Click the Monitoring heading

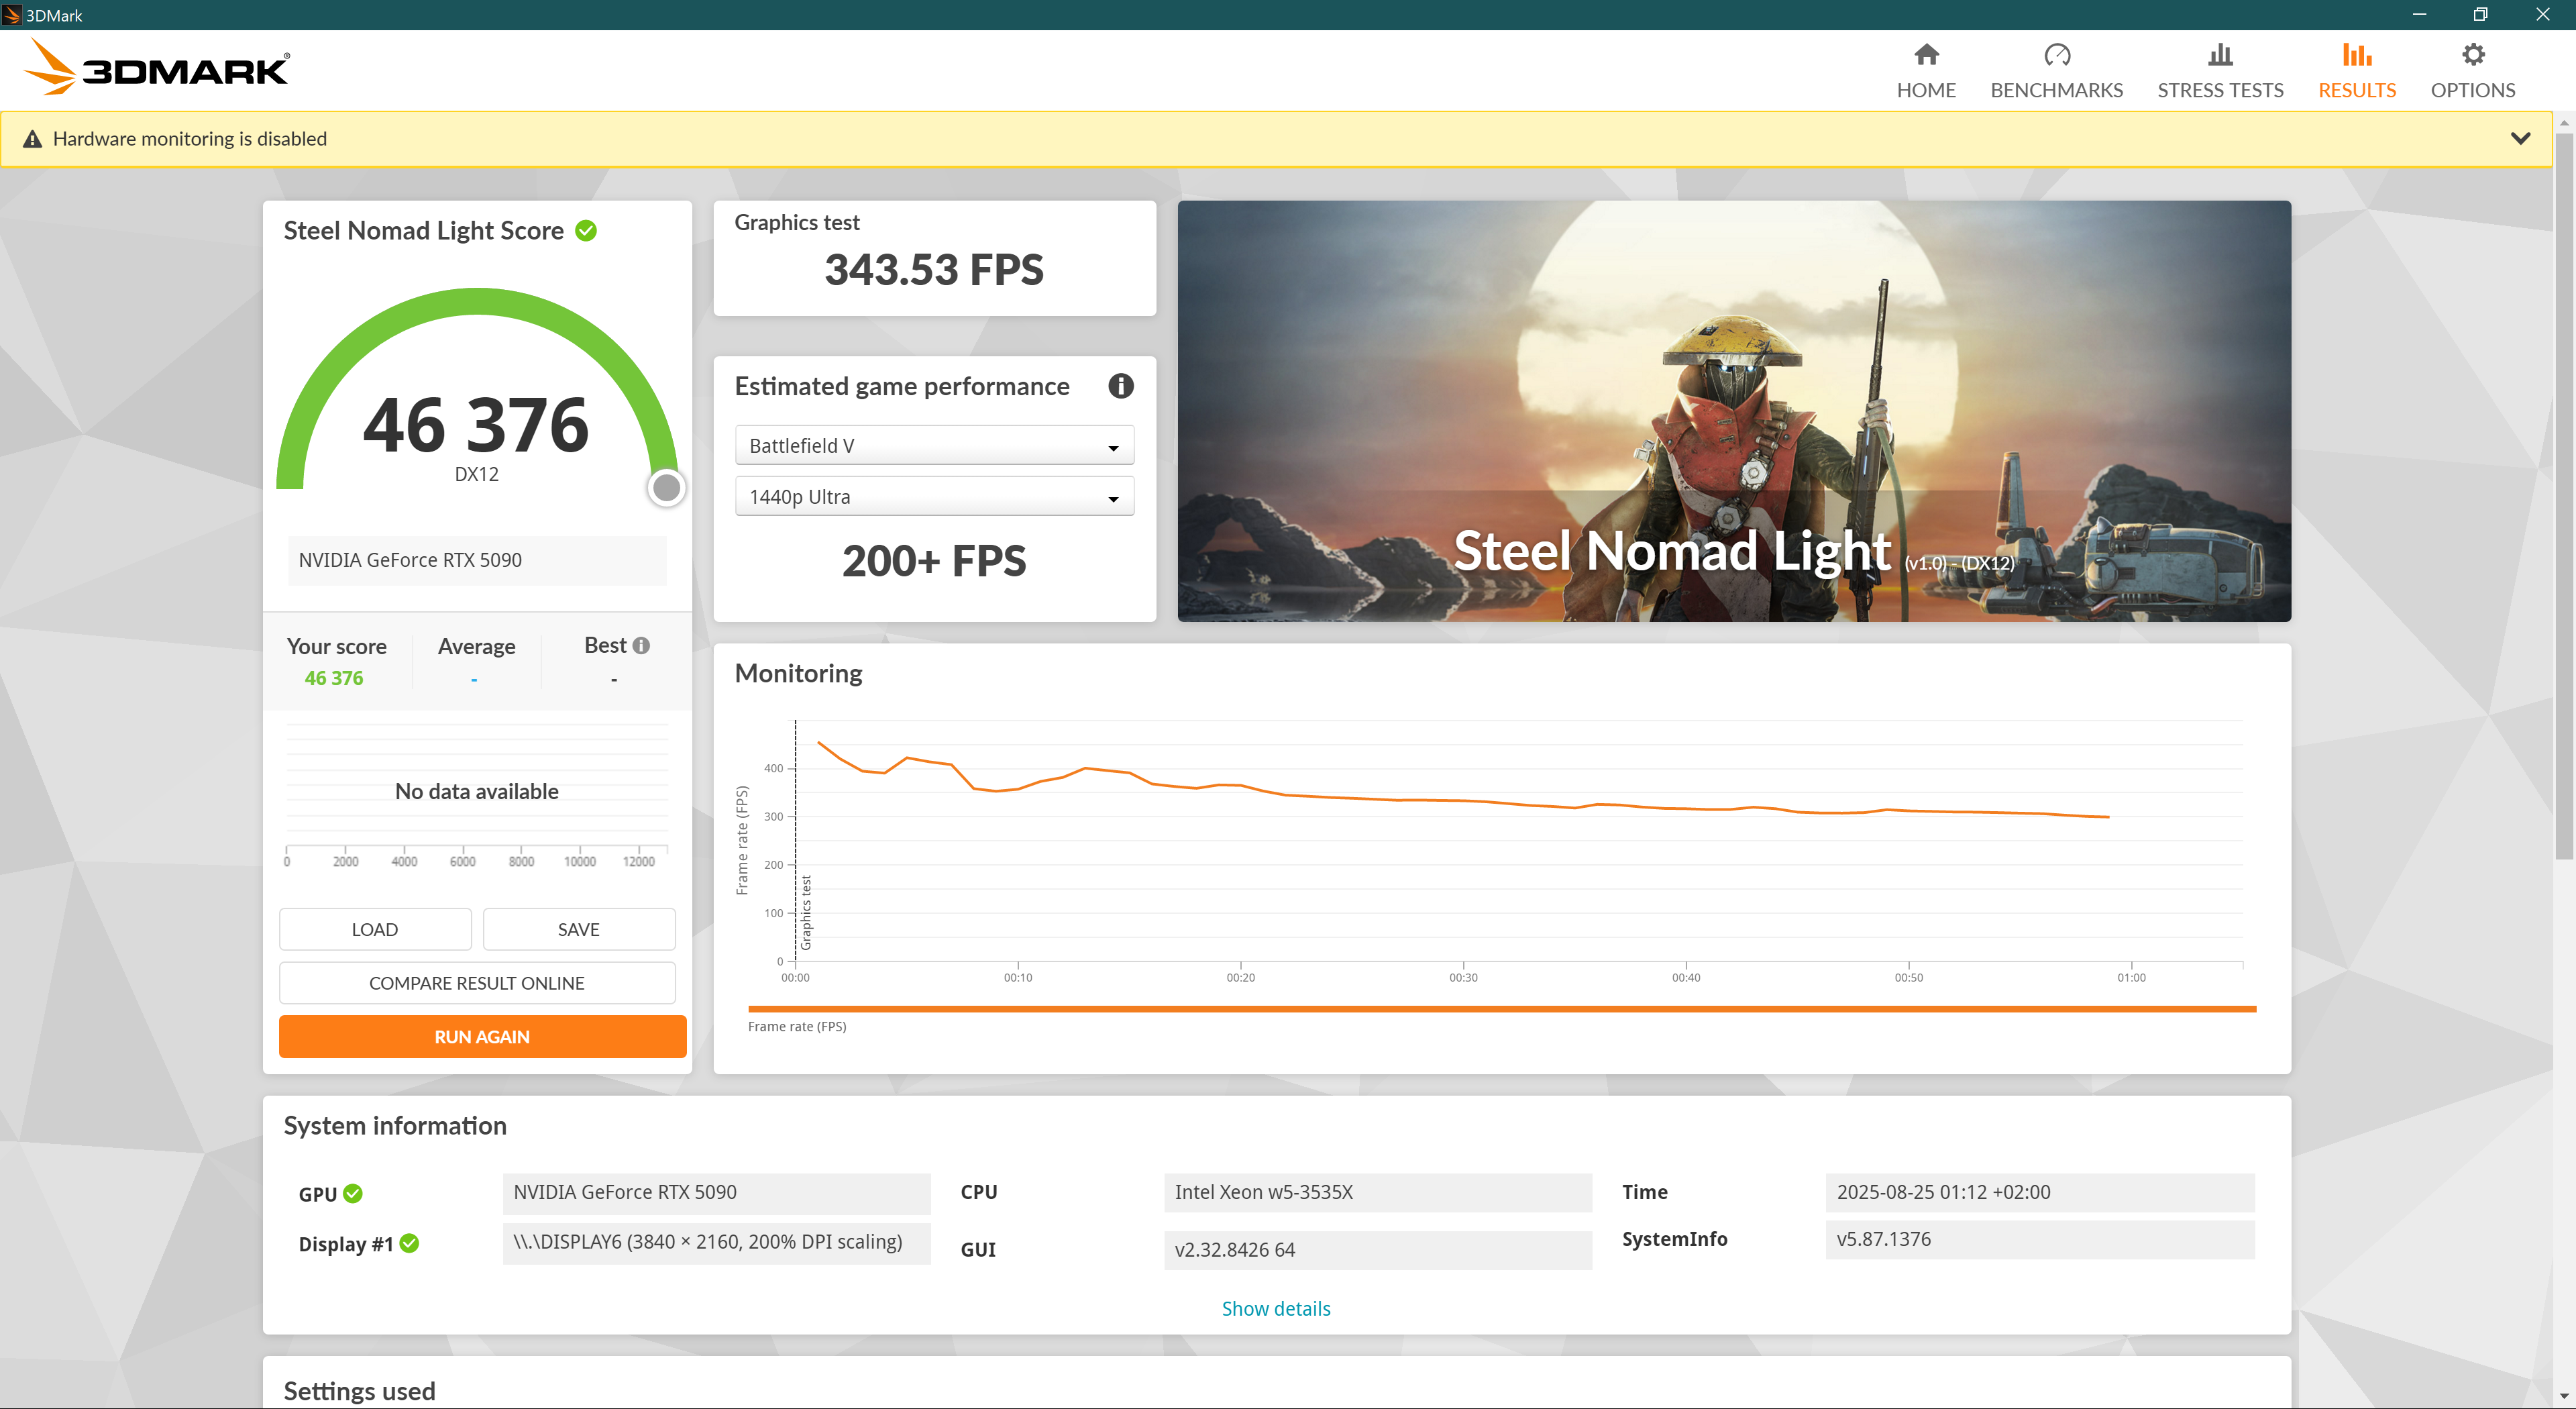coord(798,674)
